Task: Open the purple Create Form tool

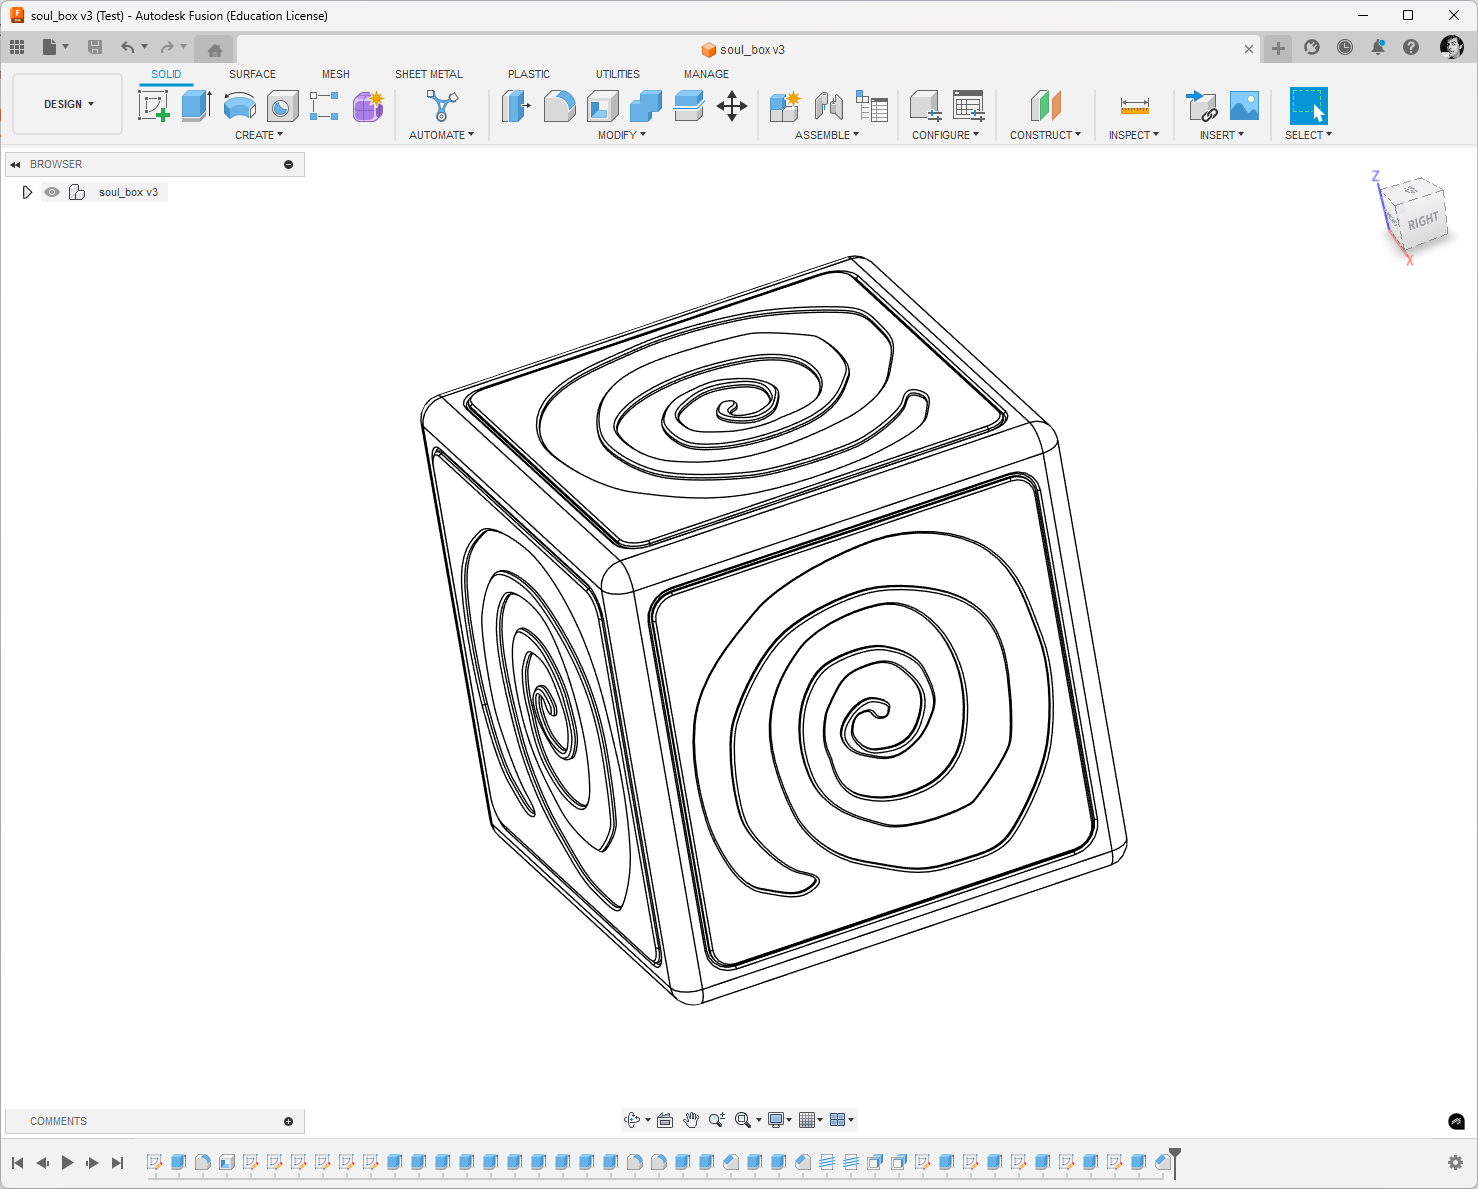Action: click(x=368, y=106)
